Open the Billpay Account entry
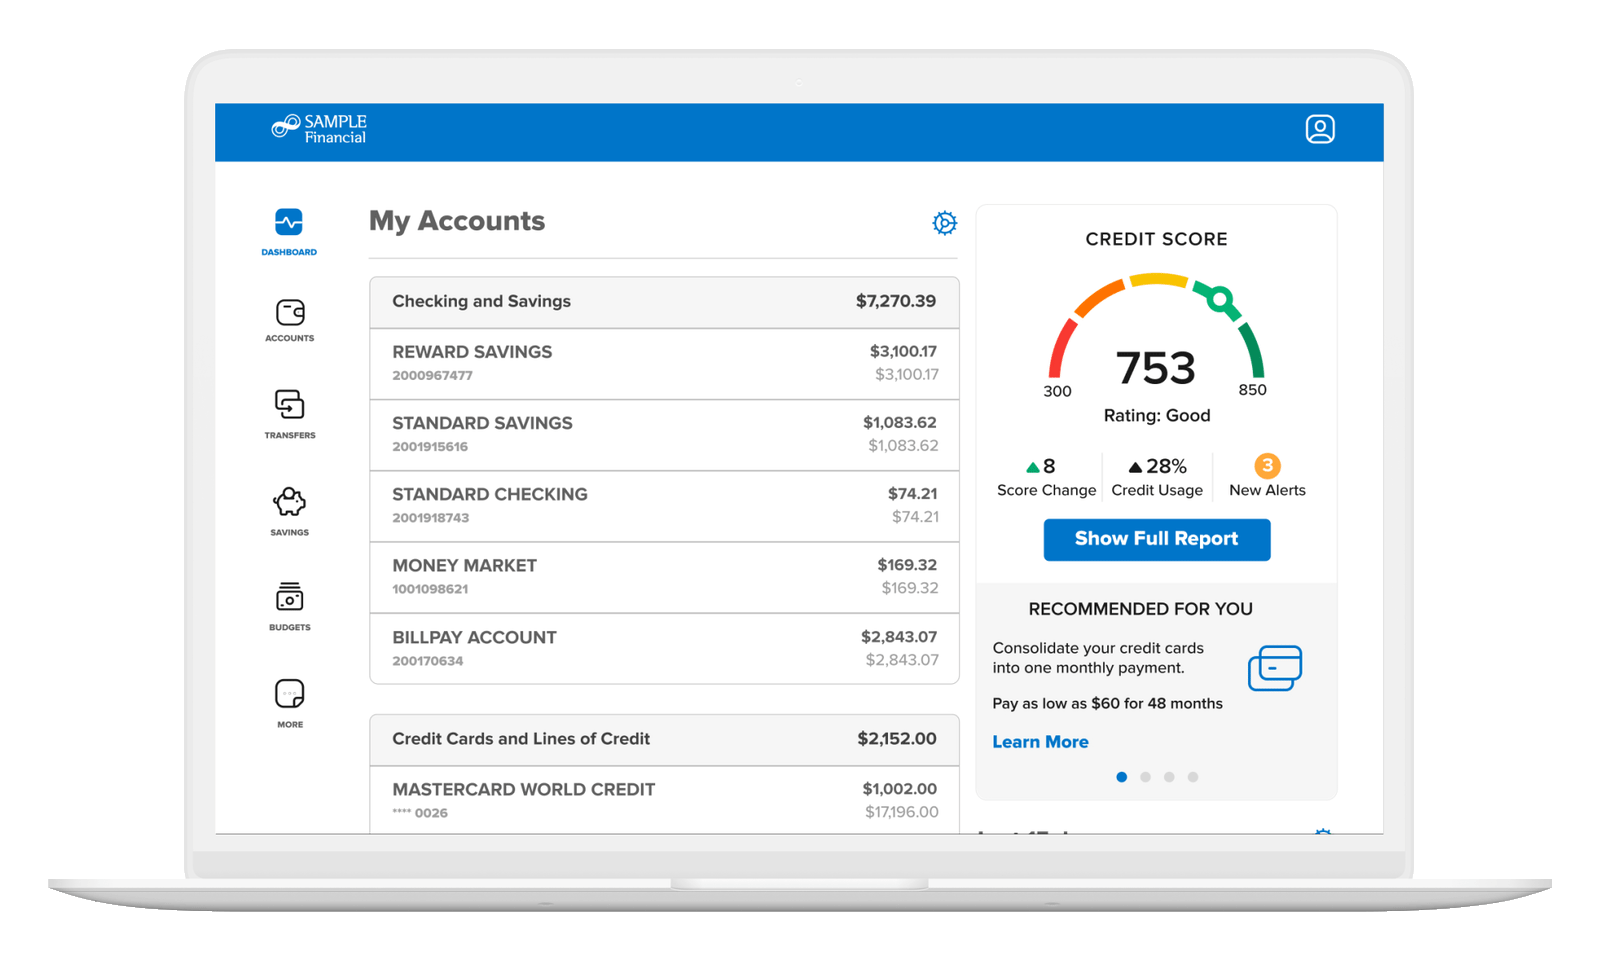Screen dimensions: 1600x960 coord(664,647)
